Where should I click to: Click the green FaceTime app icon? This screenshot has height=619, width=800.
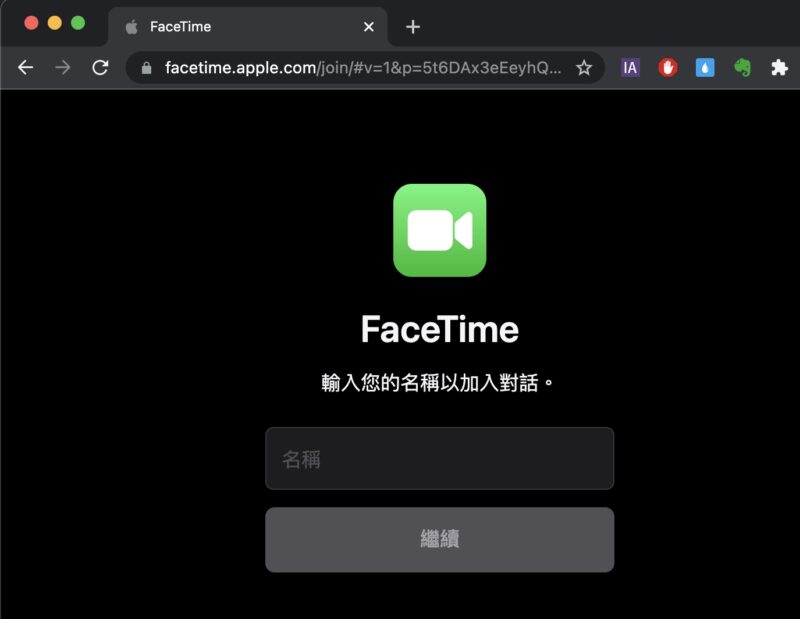tap(440, 231)
